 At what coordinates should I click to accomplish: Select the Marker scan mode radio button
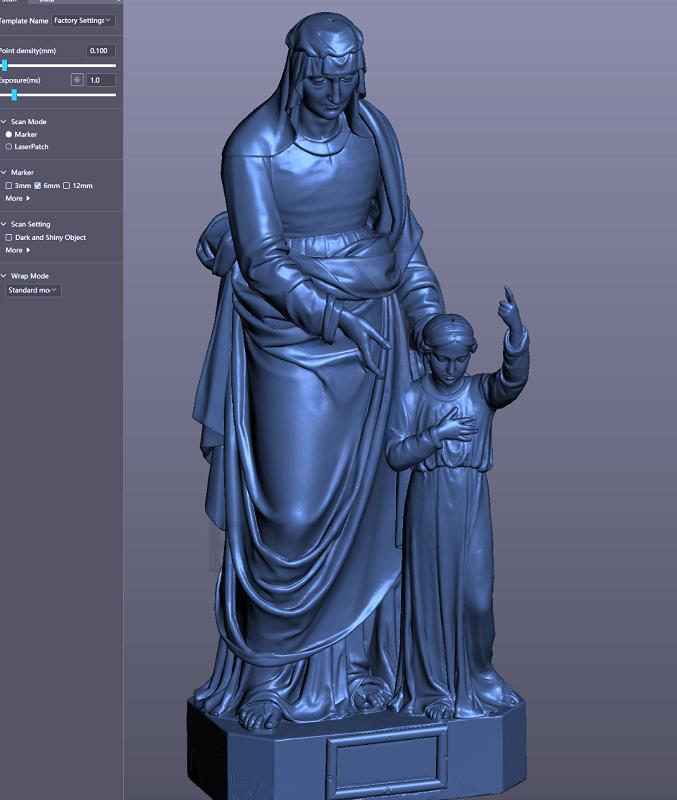tap(9, 134)
